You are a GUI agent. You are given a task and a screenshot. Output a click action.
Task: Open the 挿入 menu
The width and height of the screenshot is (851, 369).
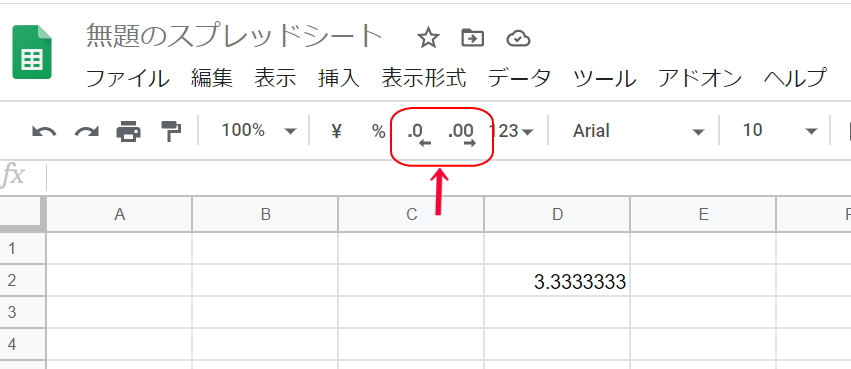(339, 79)
